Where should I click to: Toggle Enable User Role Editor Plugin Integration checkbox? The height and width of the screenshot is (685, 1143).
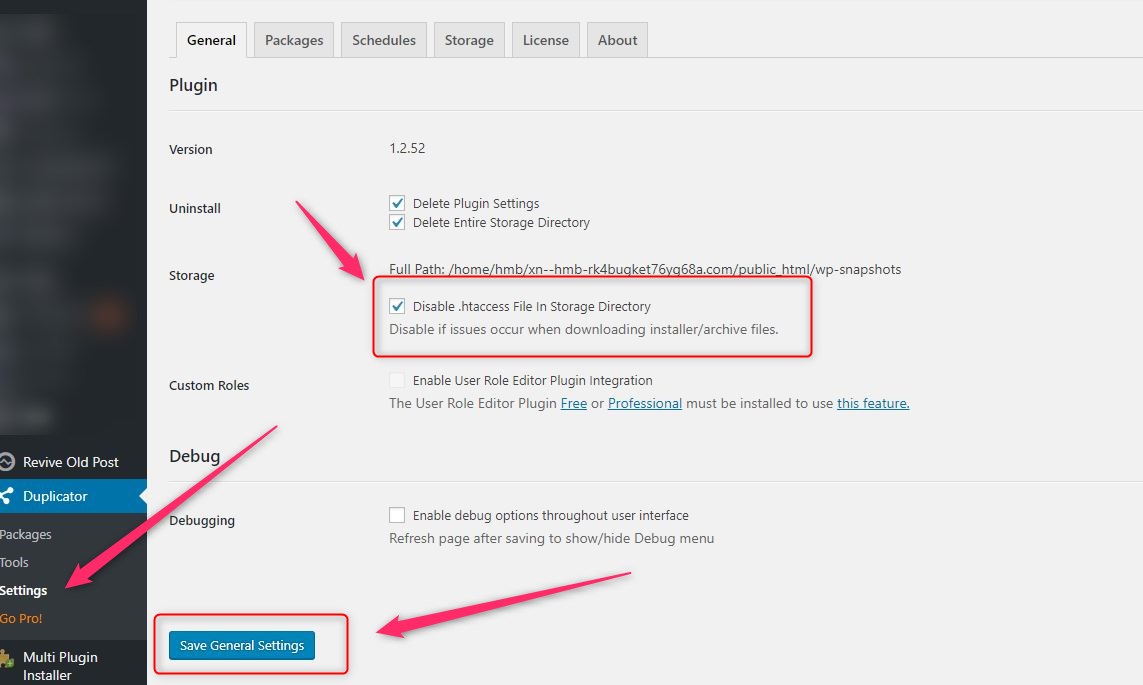397,380
